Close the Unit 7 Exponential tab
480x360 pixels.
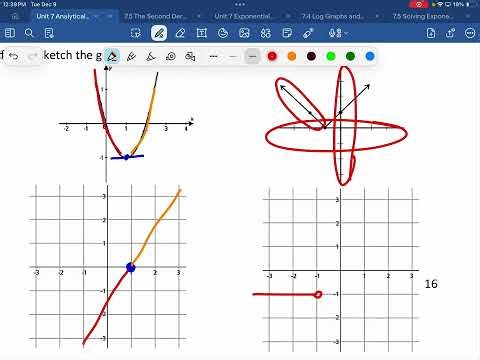pyautogui.click(x=288, y=16)
